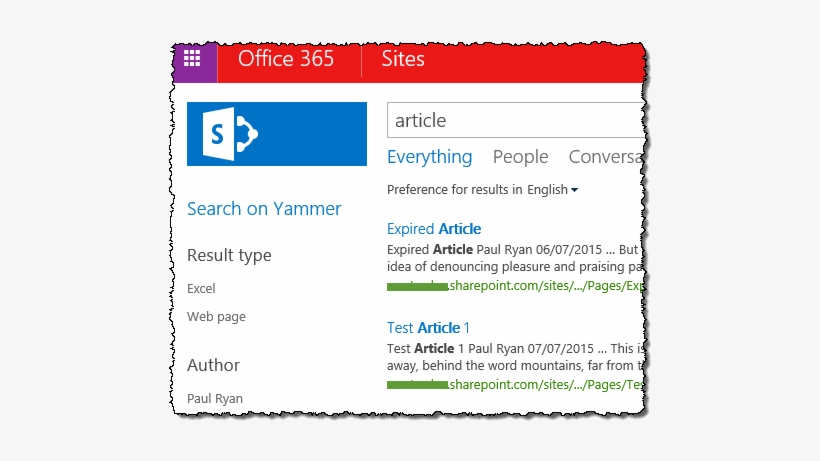Click 'Preference for results in' text

454,190
